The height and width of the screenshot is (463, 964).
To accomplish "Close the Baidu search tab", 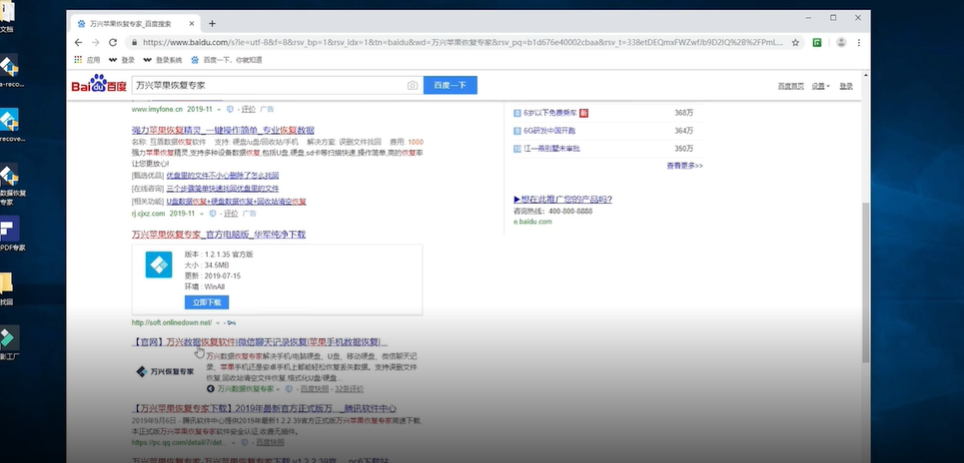I will (x=191, y=24).
